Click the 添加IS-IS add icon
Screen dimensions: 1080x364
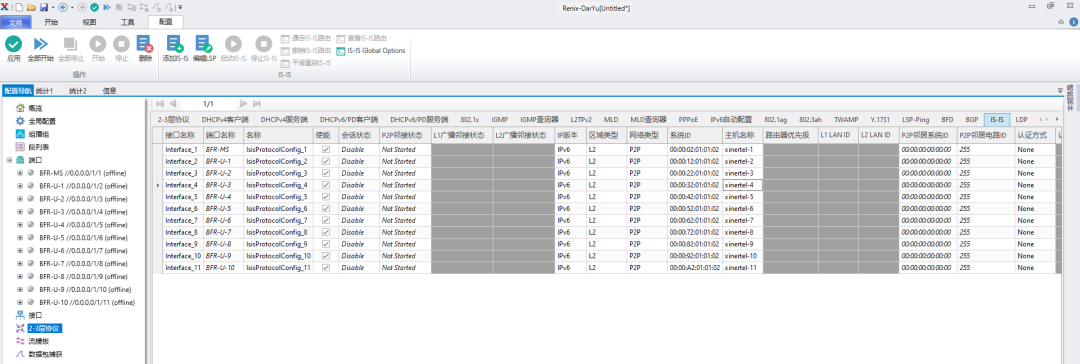pos(174,44)
